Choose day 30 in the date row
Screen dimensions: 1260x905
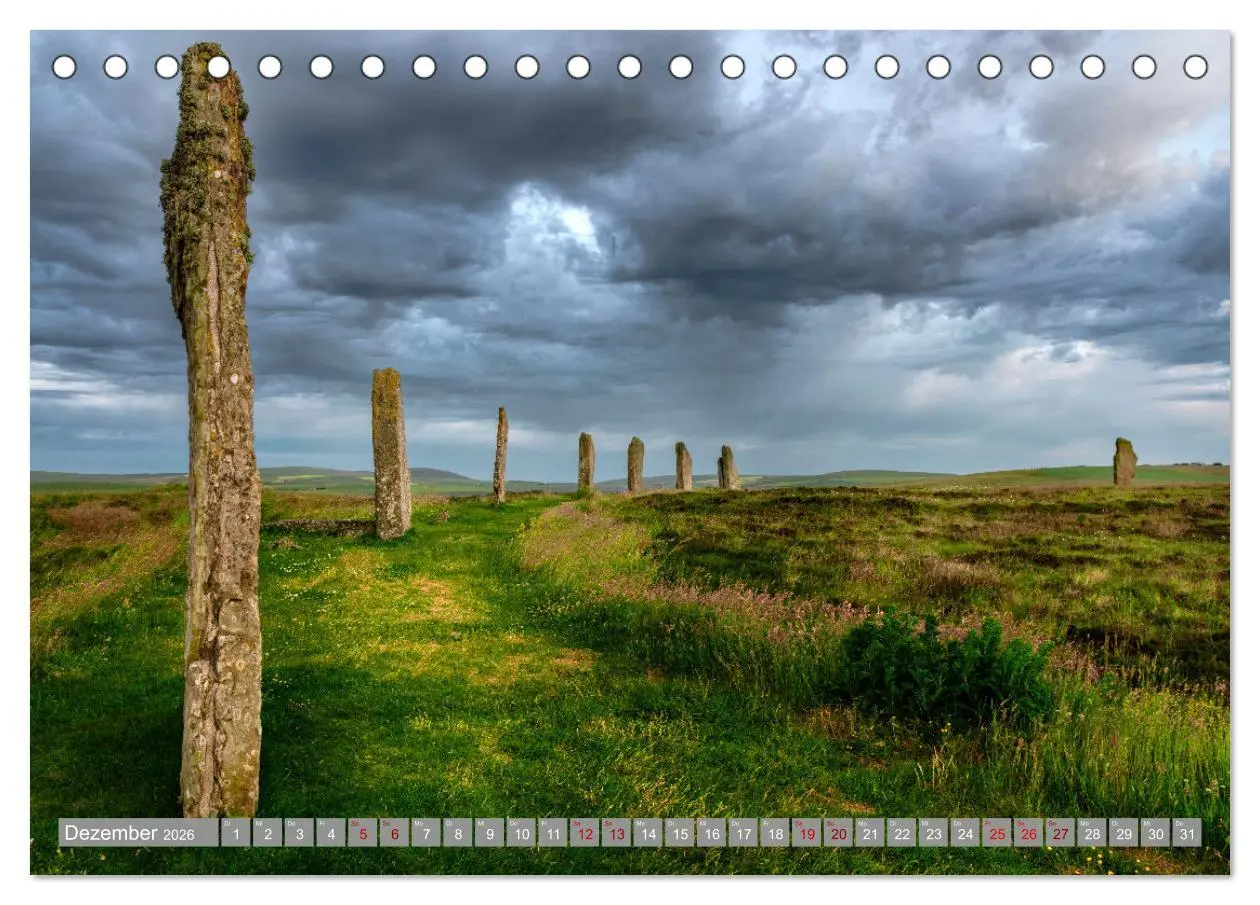pos(1155,833)
